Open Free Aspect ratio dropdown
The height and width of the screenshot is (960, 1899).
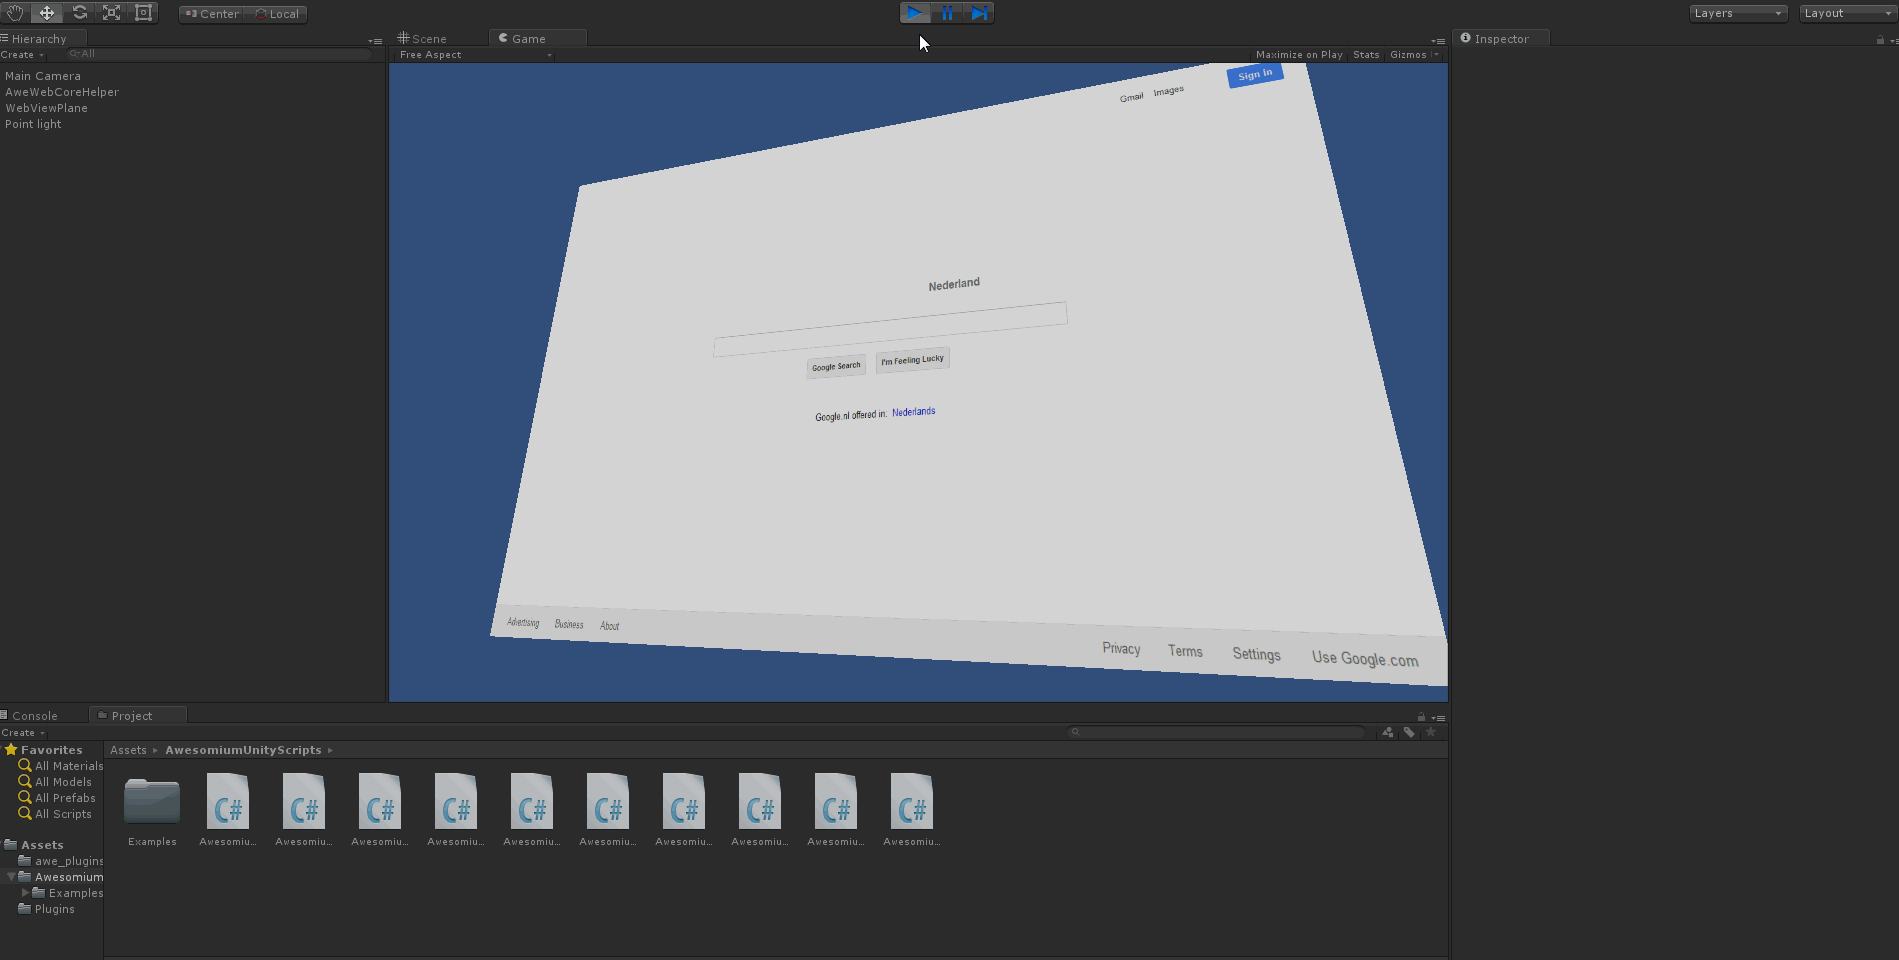(x=475, y=55)
